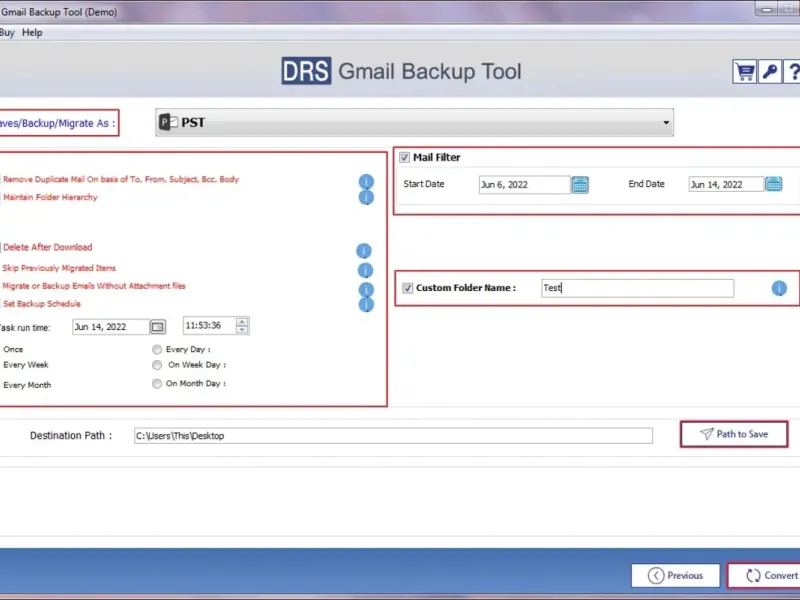Open the PST format dropdown arrow
Image resolution: width=800 pixels, height=600 pixels.
[x=666, y=122]
